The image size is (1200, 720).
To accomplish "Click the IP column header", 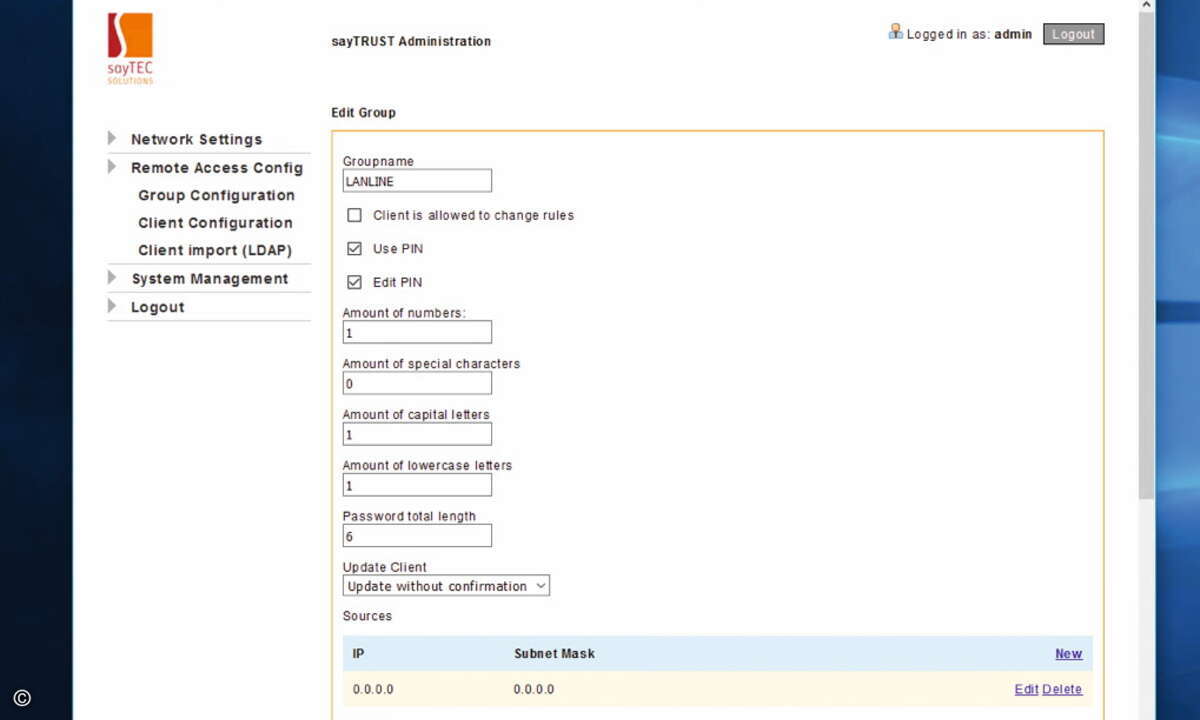I will tap(358, 653).
